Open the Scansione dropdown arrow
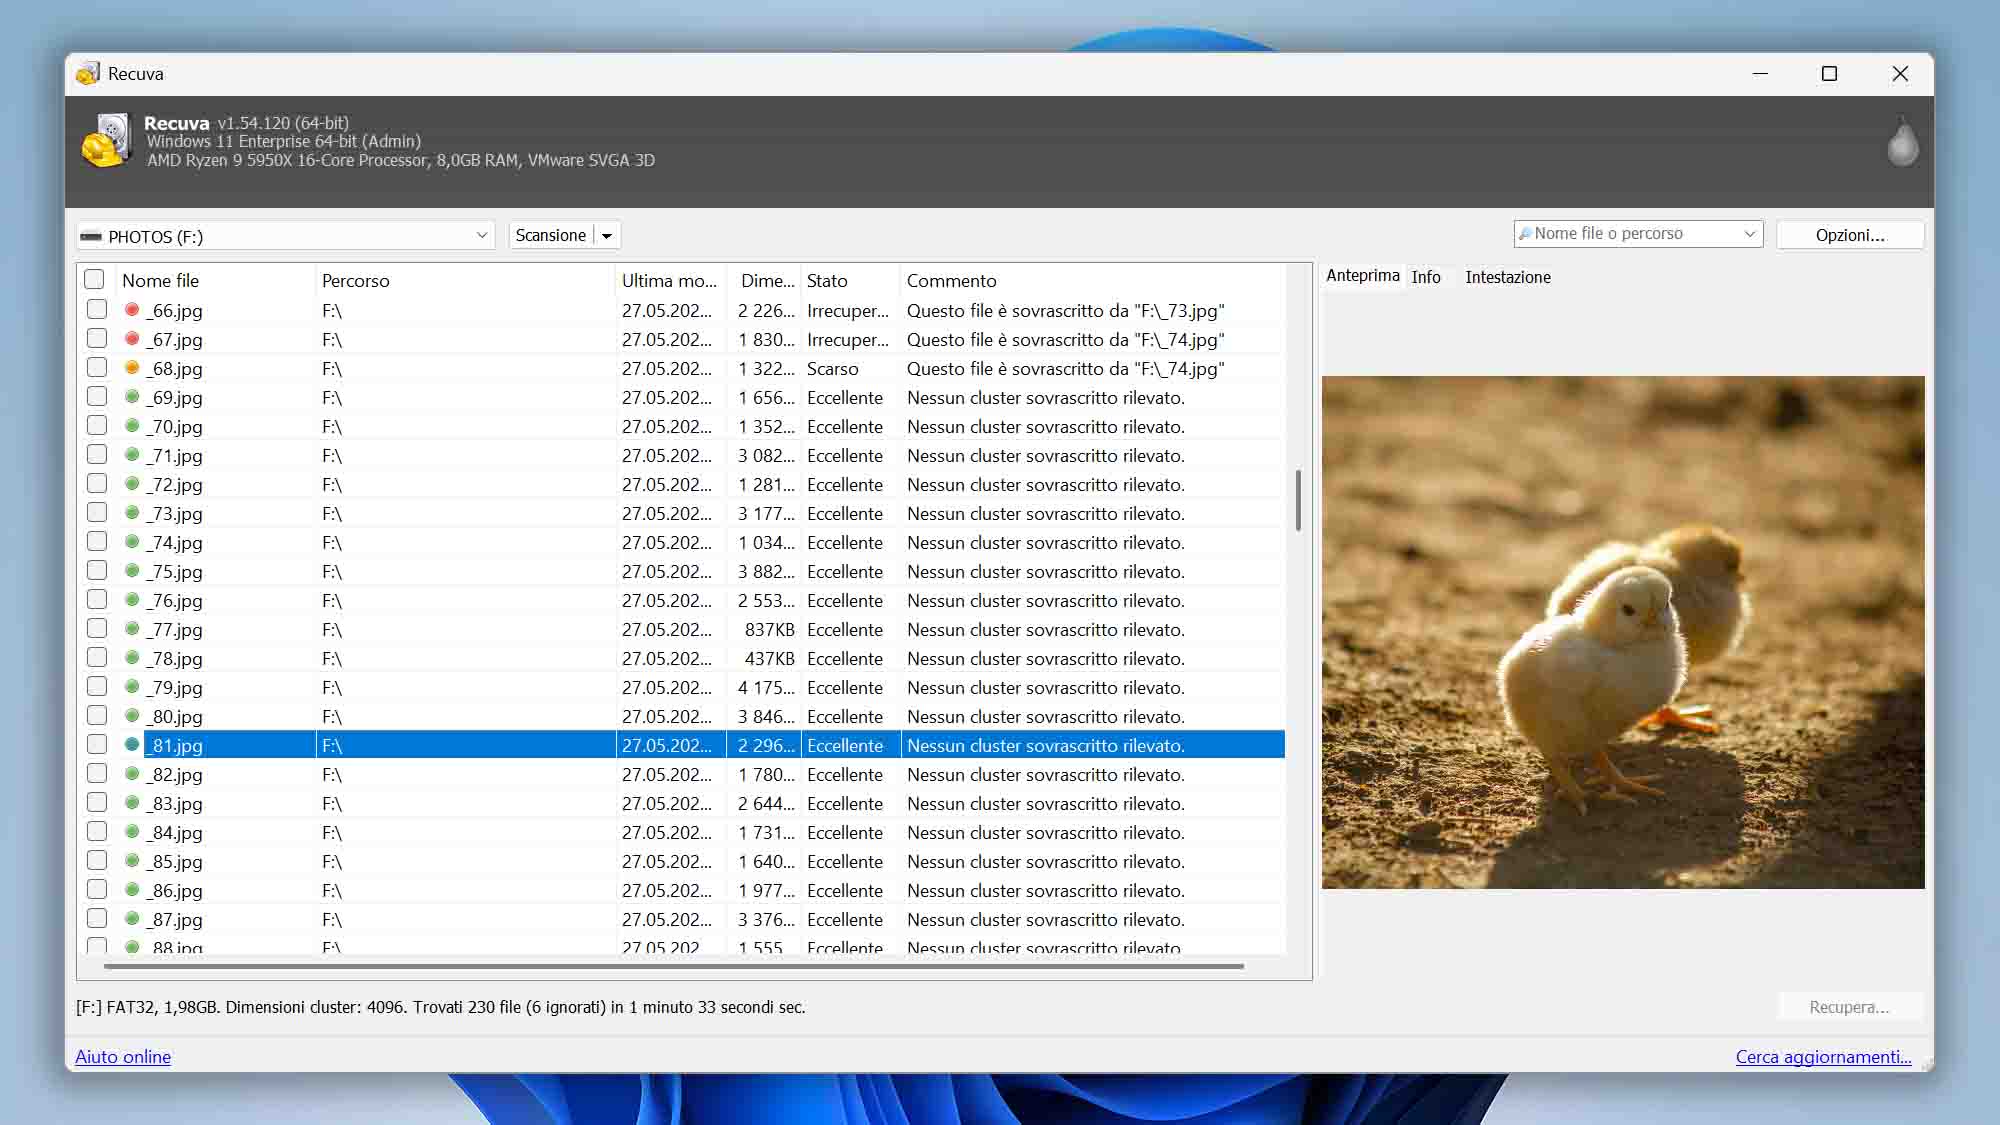This screenshot has width=2000, height=1125. tap(606, 234)
